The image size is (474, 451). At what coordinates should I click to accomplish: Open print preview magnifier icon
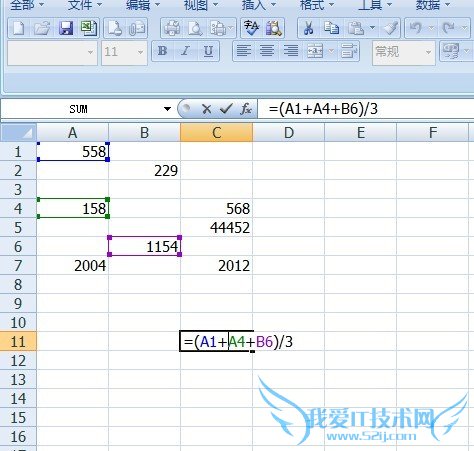click(195, 28)
